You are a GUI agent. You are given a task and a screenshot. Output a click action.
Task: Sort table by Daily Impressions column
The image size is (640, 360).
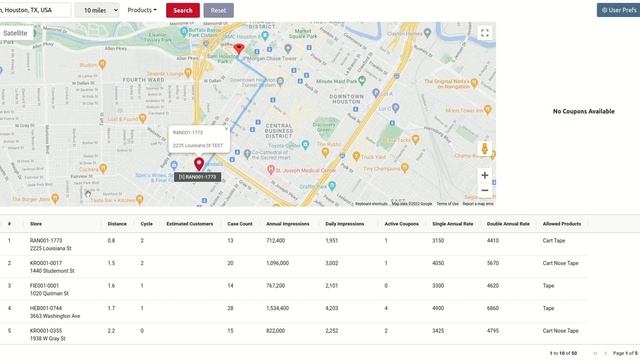coord(344,224)
